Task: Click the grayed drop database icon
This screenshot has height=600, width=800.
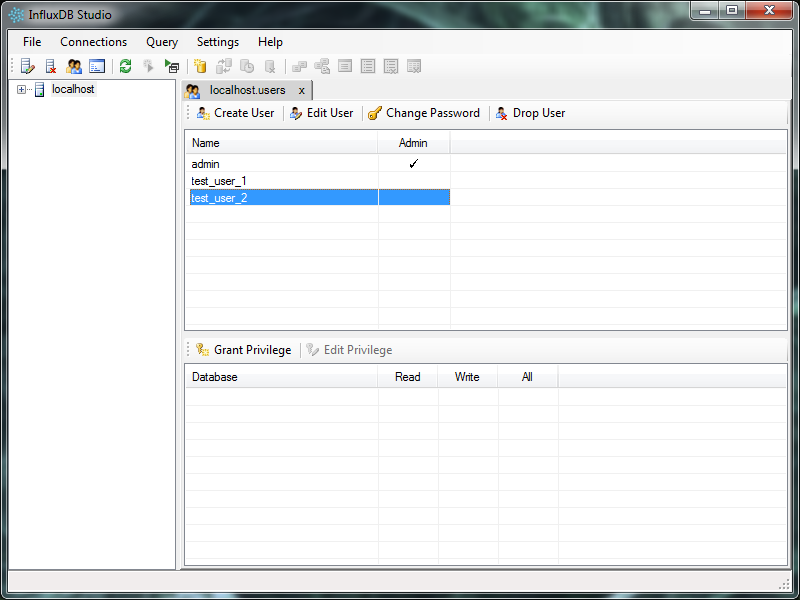Action: coord(270,66)
